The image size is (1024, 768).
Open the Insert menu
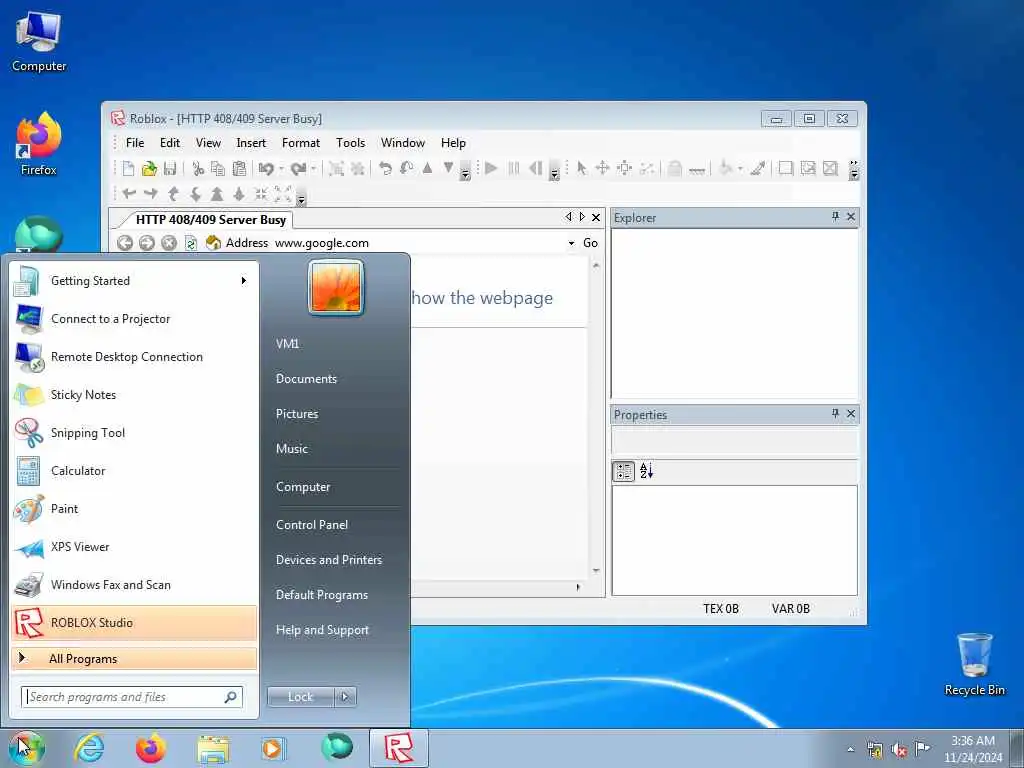click(251, 142)
